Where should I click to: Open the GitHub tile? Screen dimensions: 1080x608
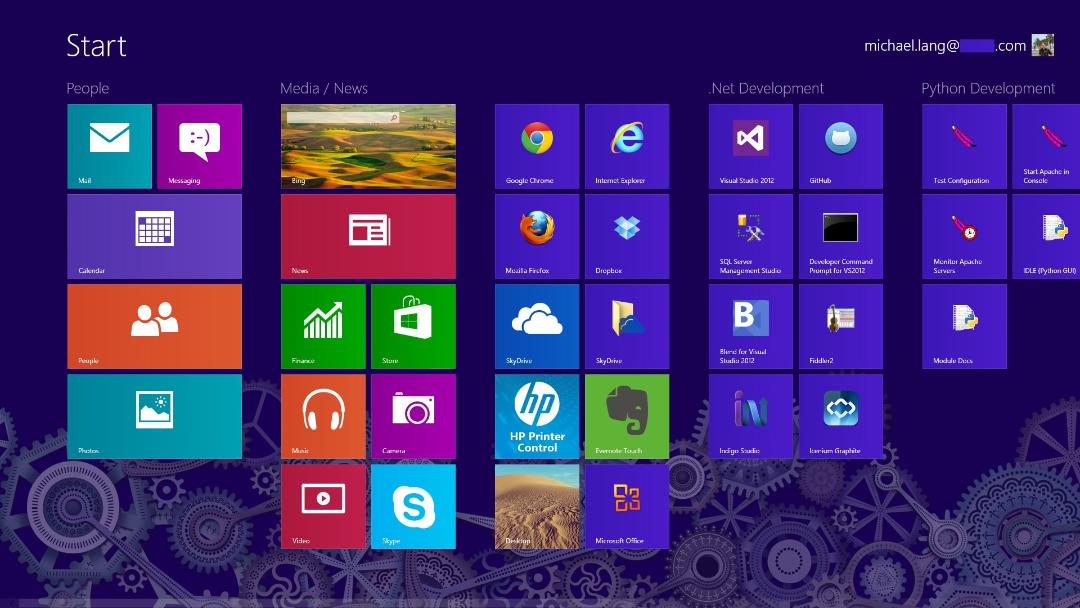[841, 146]
